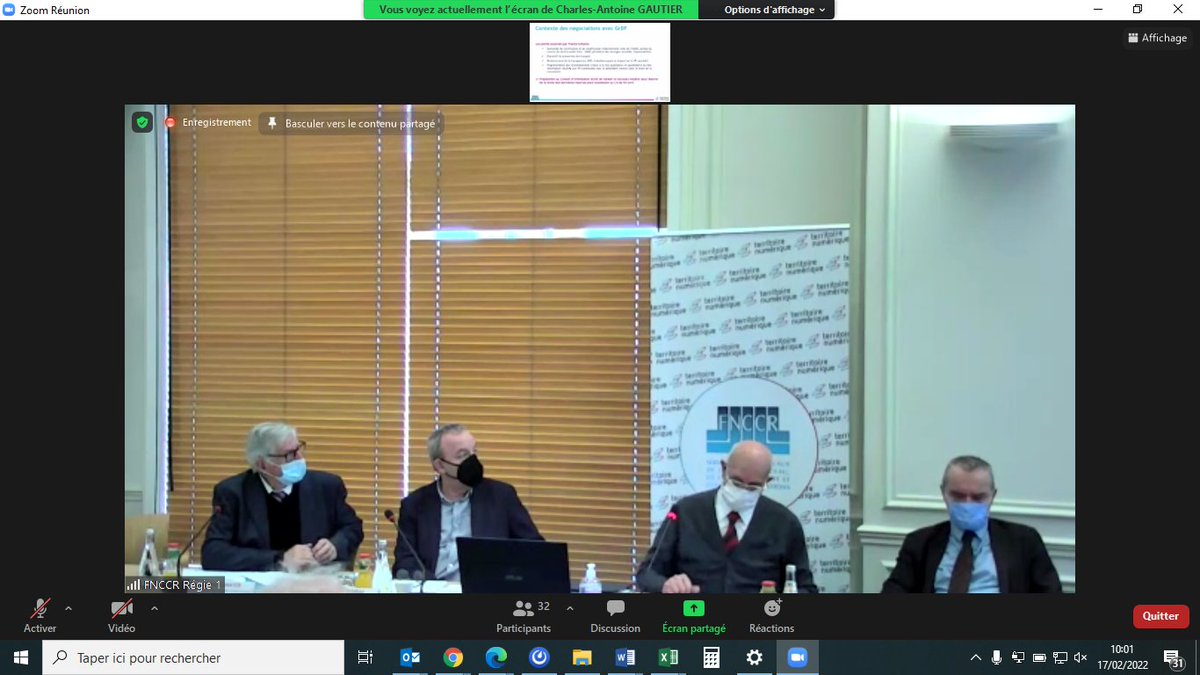Click FNCCR Régie 1 name label
The image size is (1200, 675).
[x=174, y=585]
